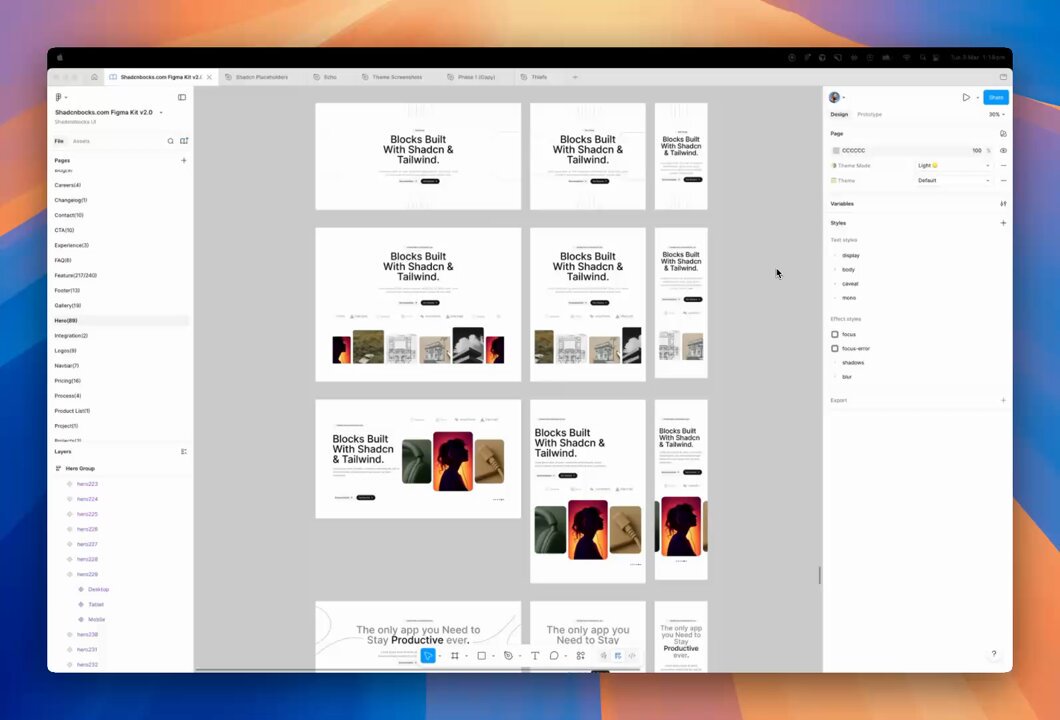
Task: Open the Variables settings icon
Action: point(1003,203)
